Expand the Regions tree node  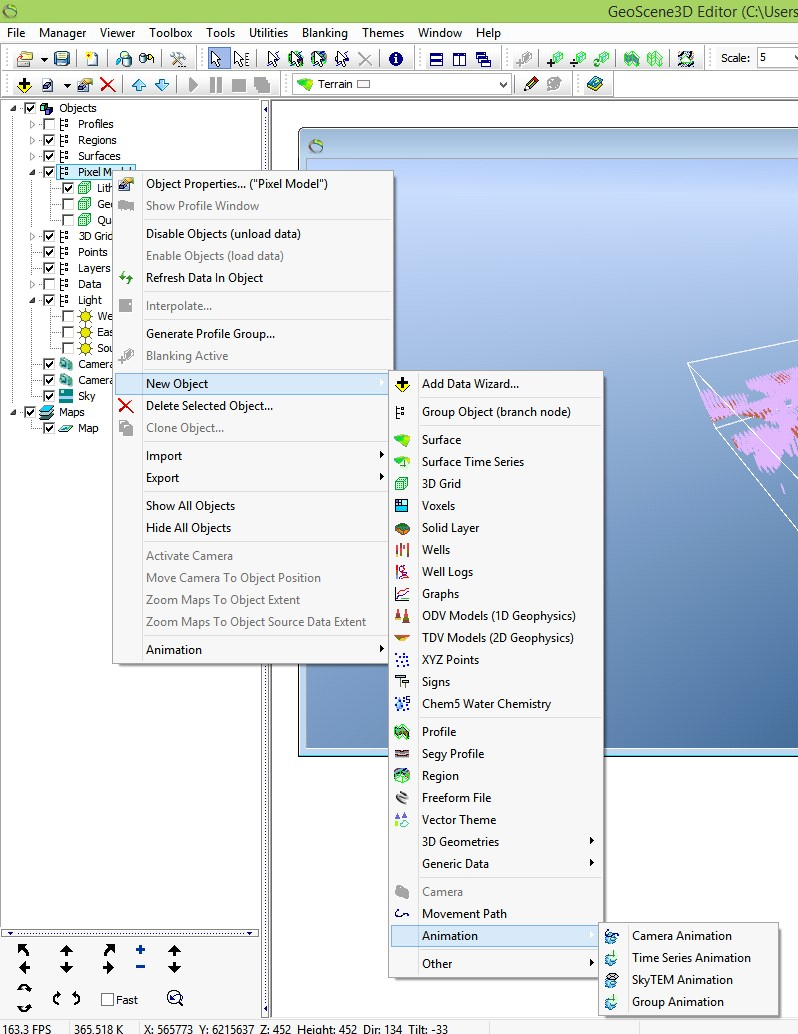pos(32,140)
